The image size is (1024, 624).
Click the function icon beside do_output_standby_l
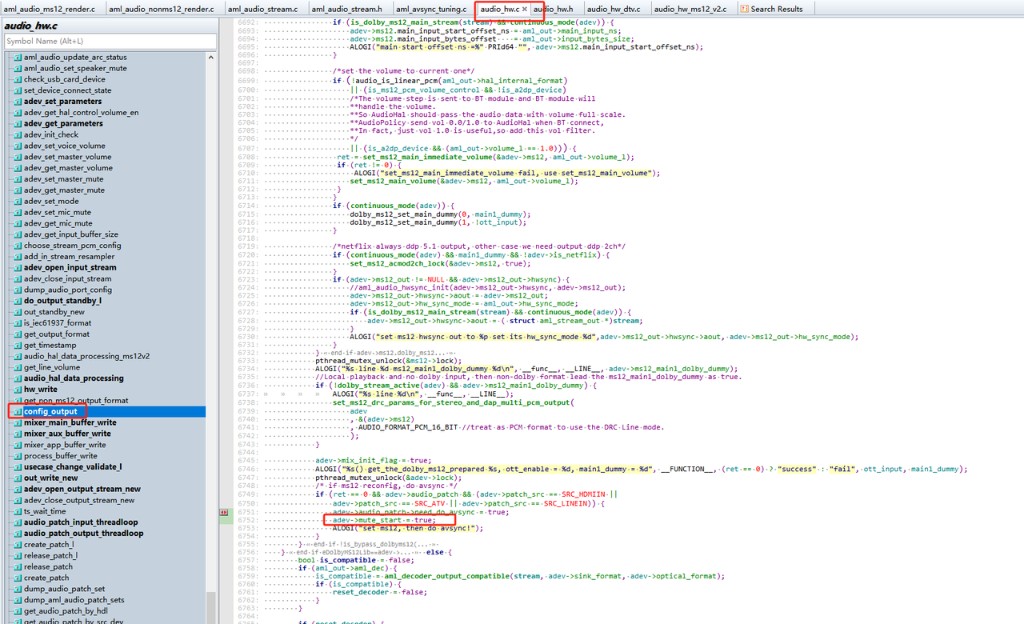pyautogui.click(x=18, y=302)
